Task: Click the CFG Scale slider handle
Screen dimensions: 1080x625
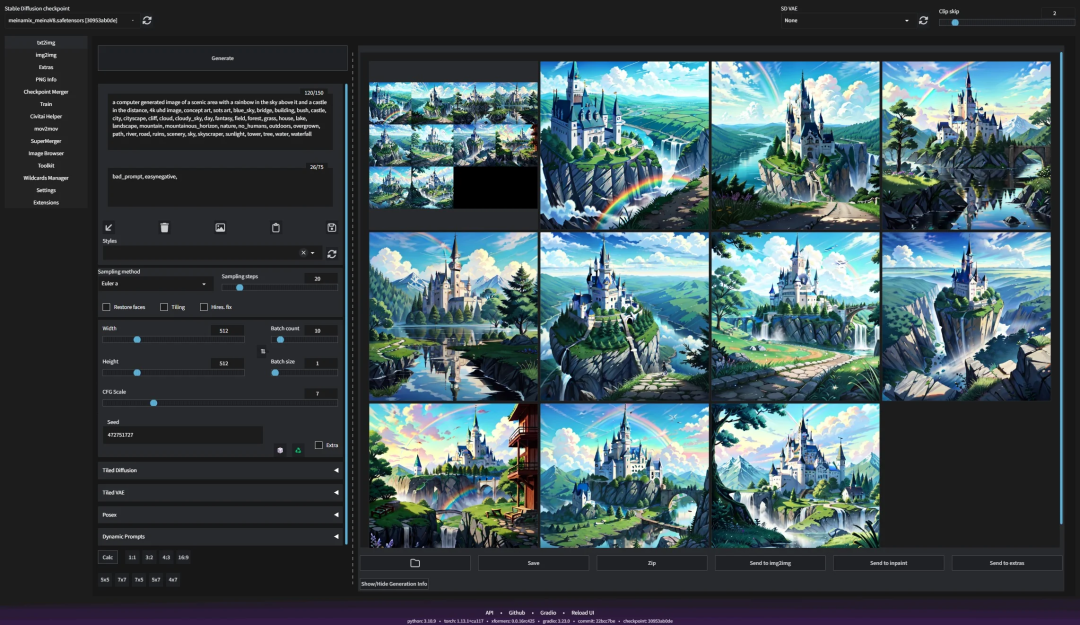Action: coord(154,403)
